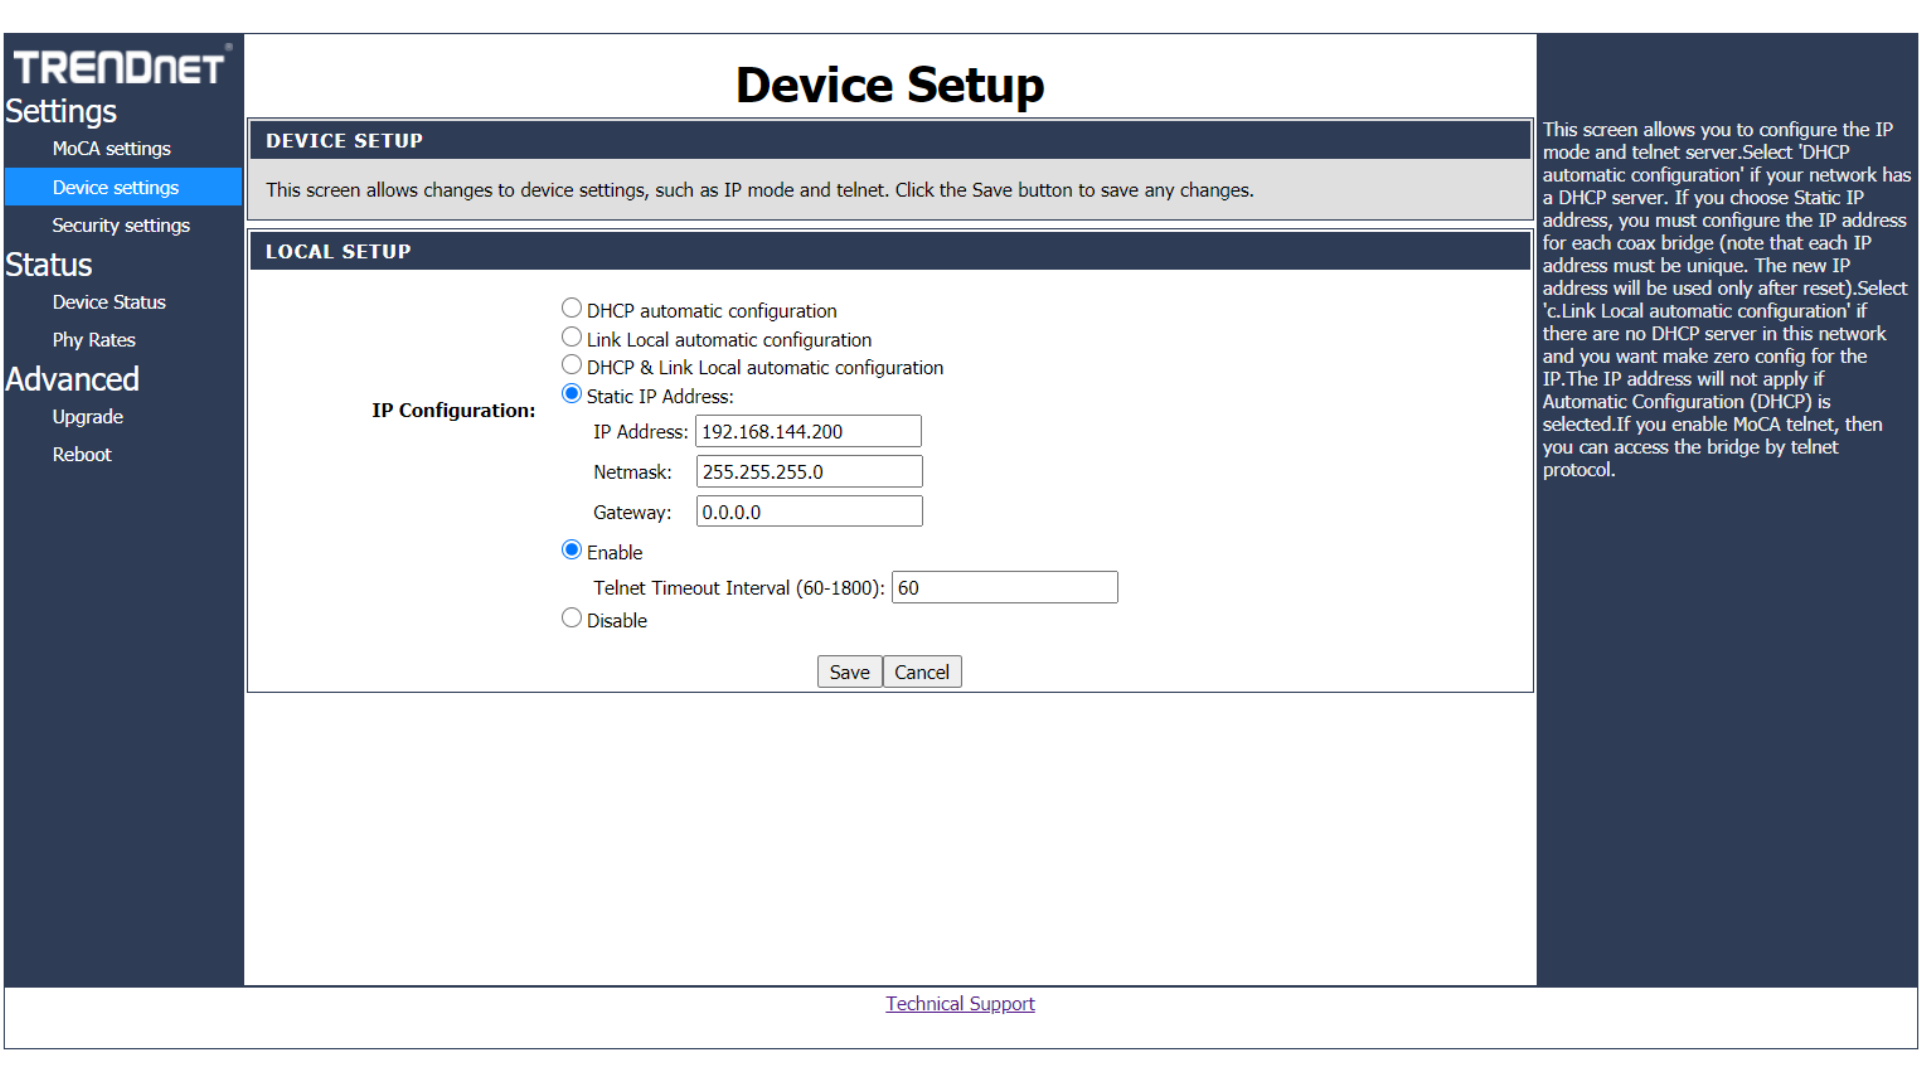Open the Reboot page

click(81, 455)
